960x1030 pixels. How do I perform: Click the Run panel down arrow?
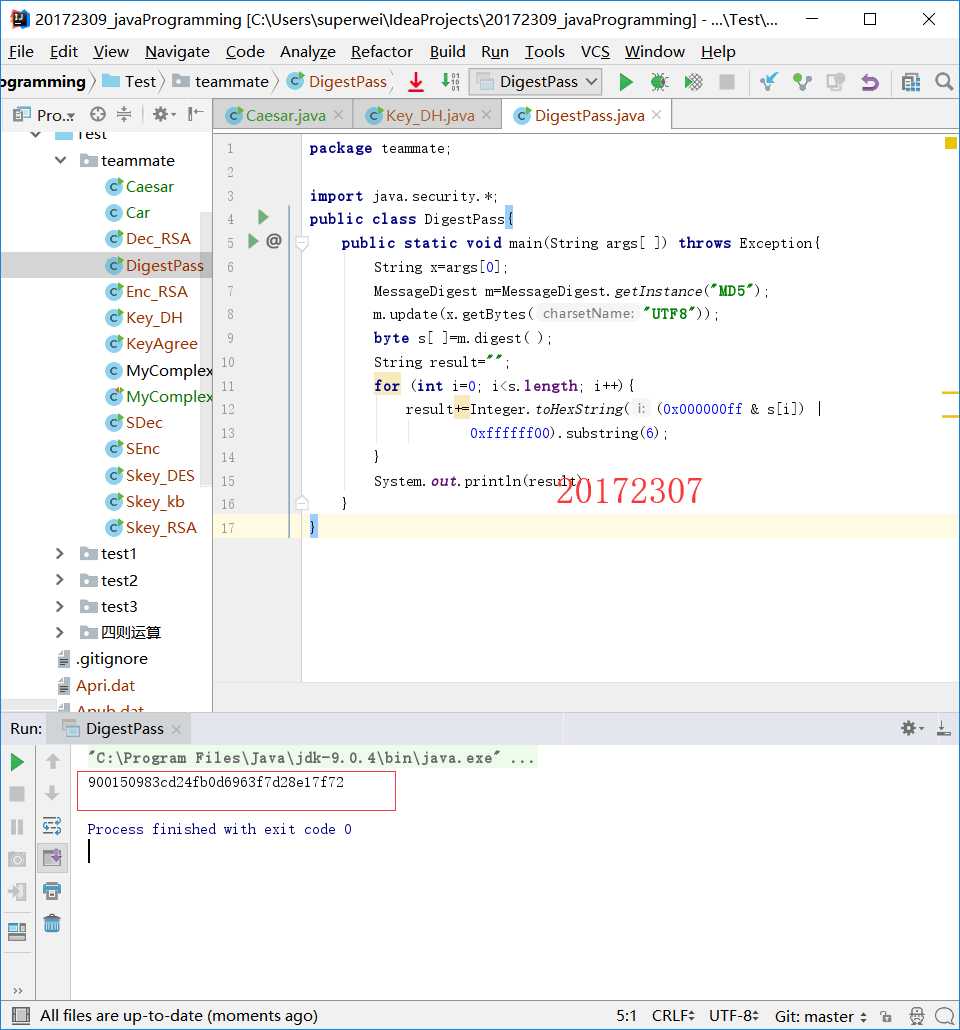pyautogui.click(x=53, y=794)
